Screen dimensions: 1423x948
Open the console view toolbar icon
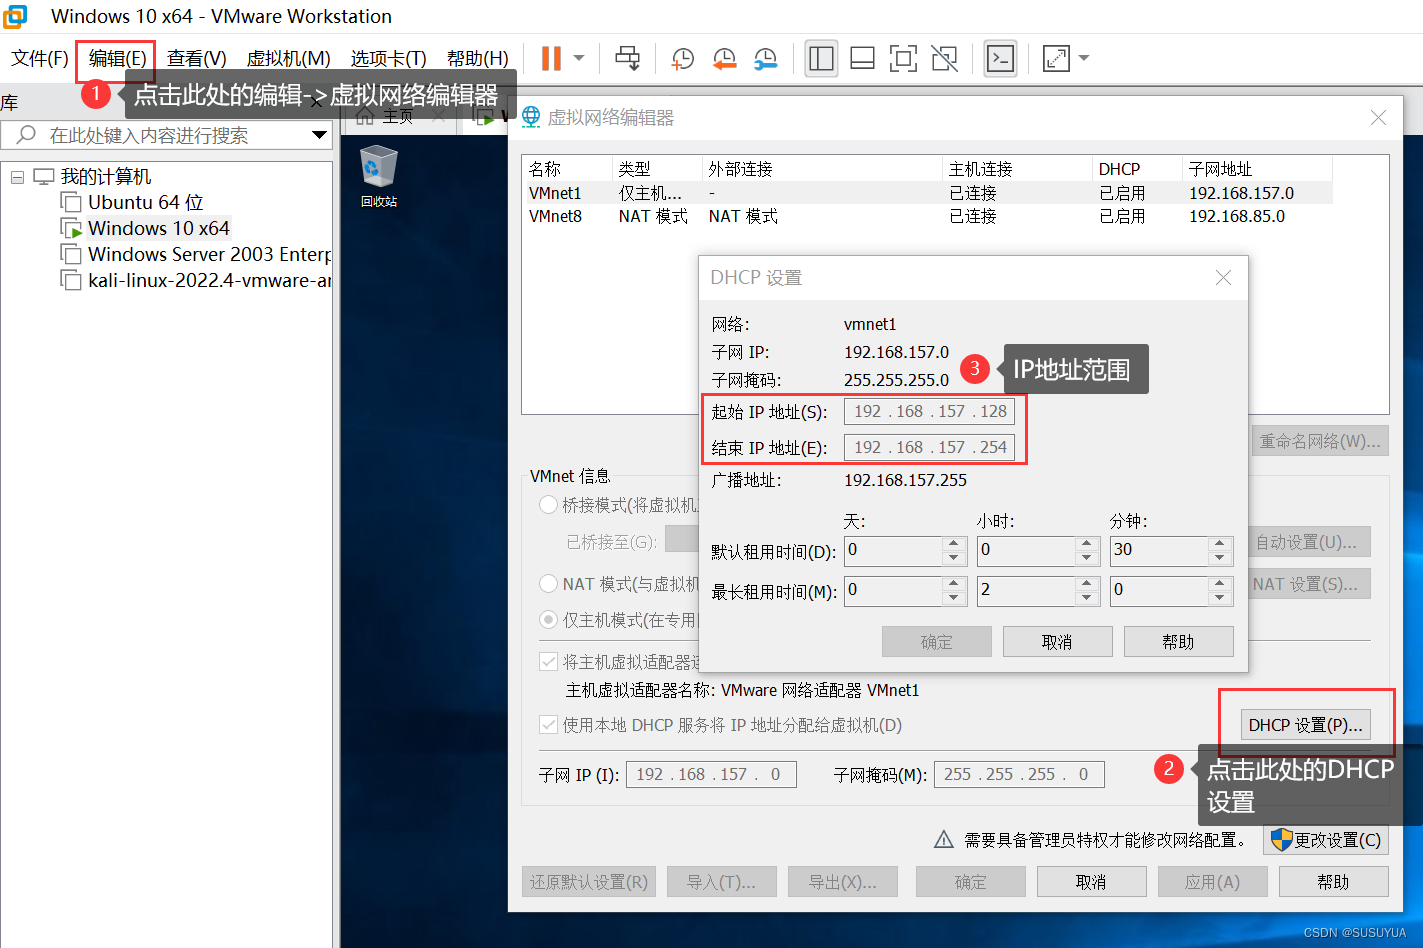pyautogui.click(x=1000, y=58)
